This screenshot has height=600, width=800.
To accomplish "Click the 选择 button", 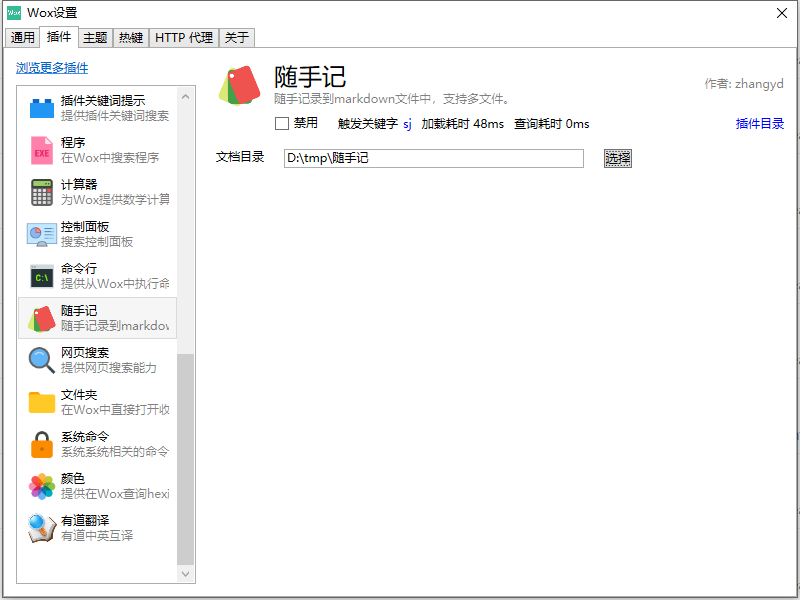I will (618, 158).
